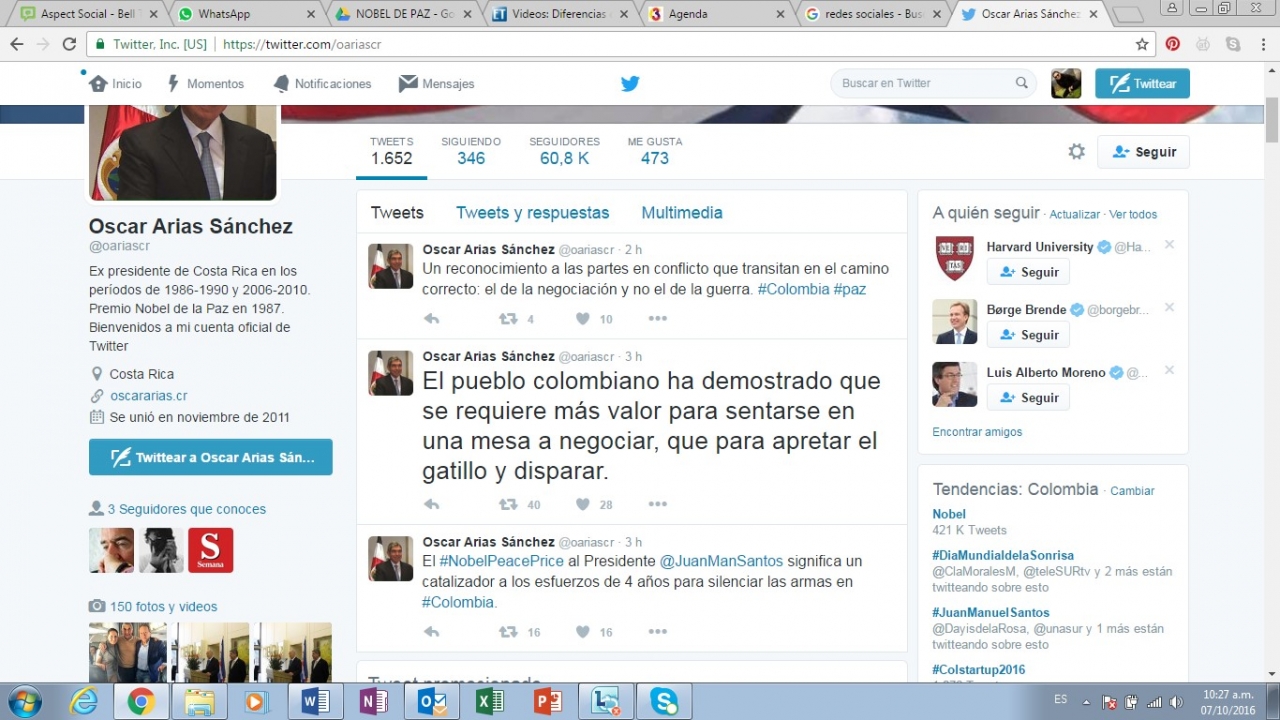Open profile settings gear menu
The image size is (1280, 720).
coord(1076,152)
